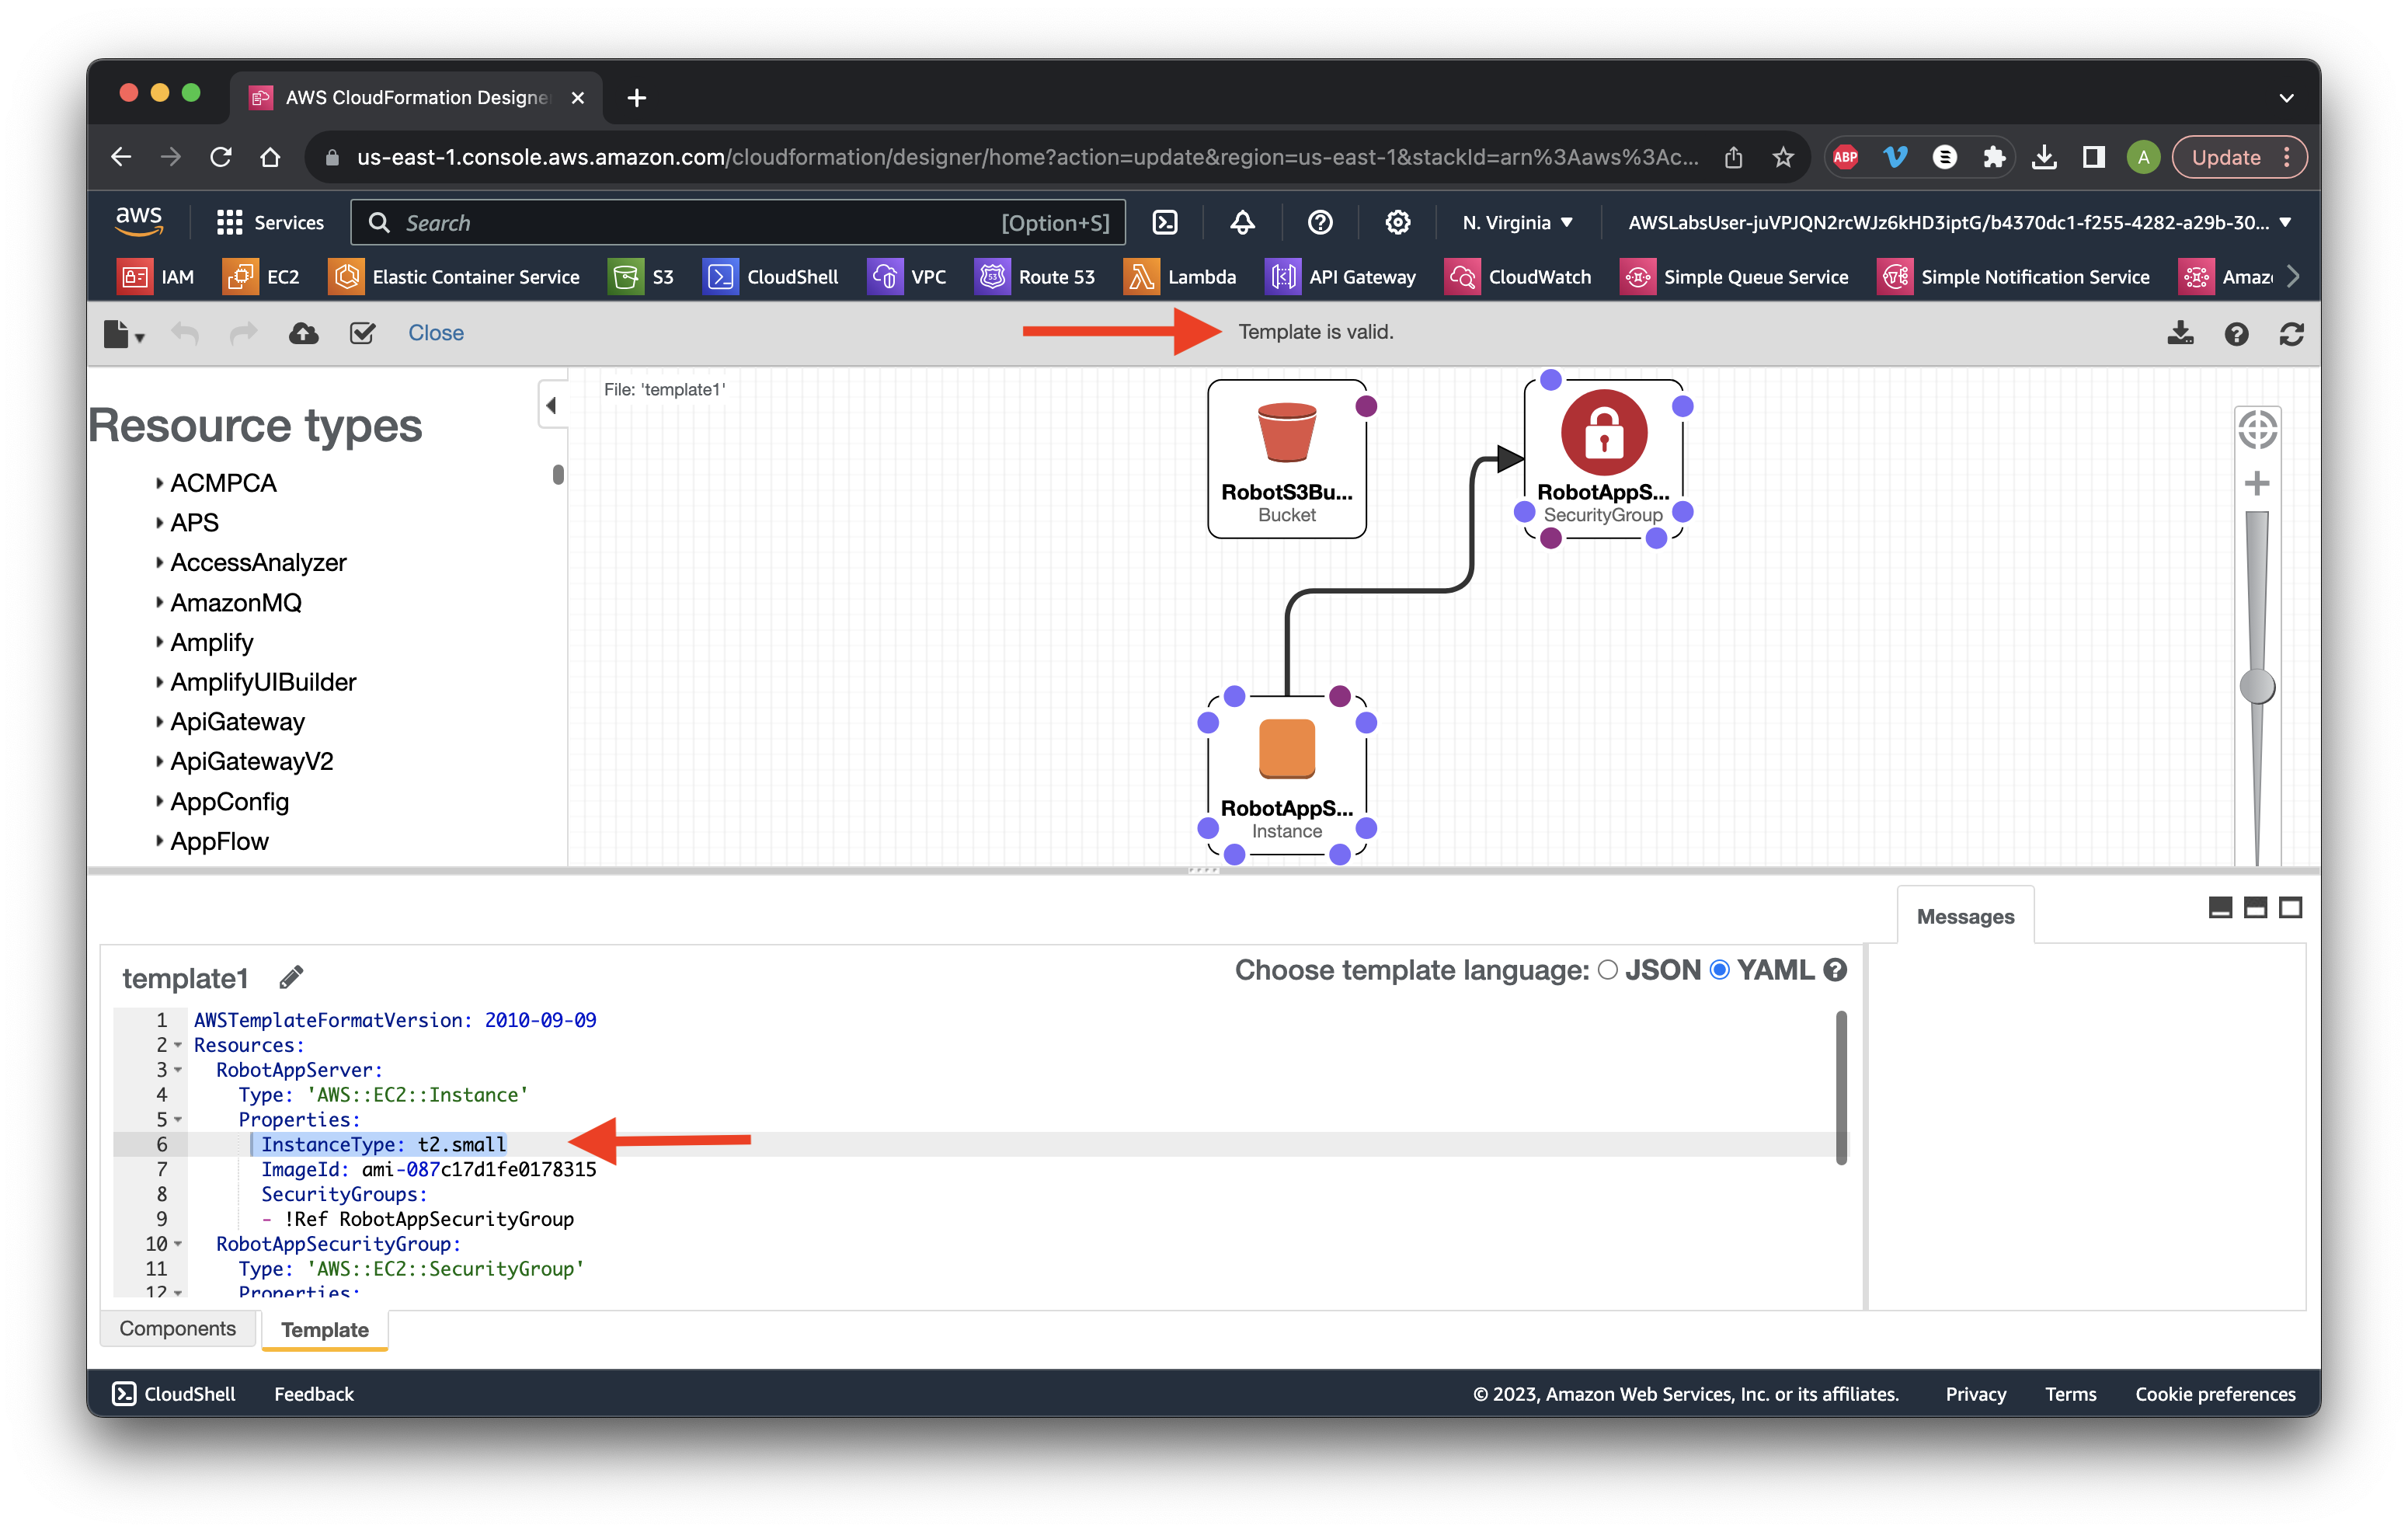The height and width of the screenshot is (1532, 2408).
Task: Open the N. Virginia region dropdown
Action: [1516, 222]
